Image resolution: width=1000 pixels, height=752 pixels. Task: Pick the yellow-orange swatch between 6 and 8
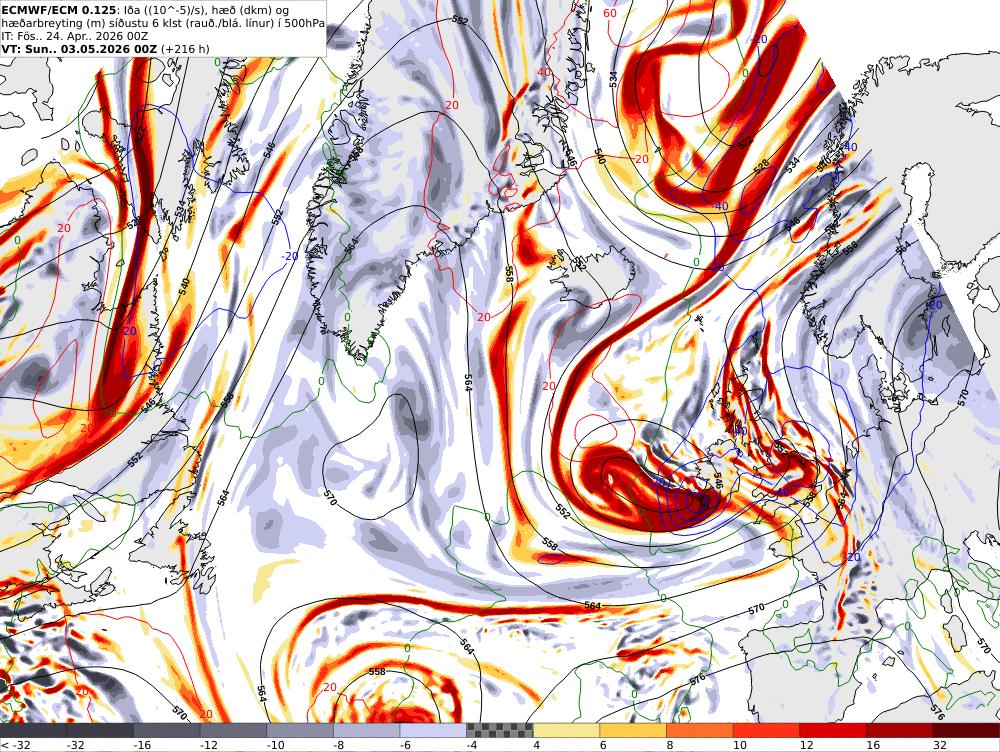[x=633, y=730]
